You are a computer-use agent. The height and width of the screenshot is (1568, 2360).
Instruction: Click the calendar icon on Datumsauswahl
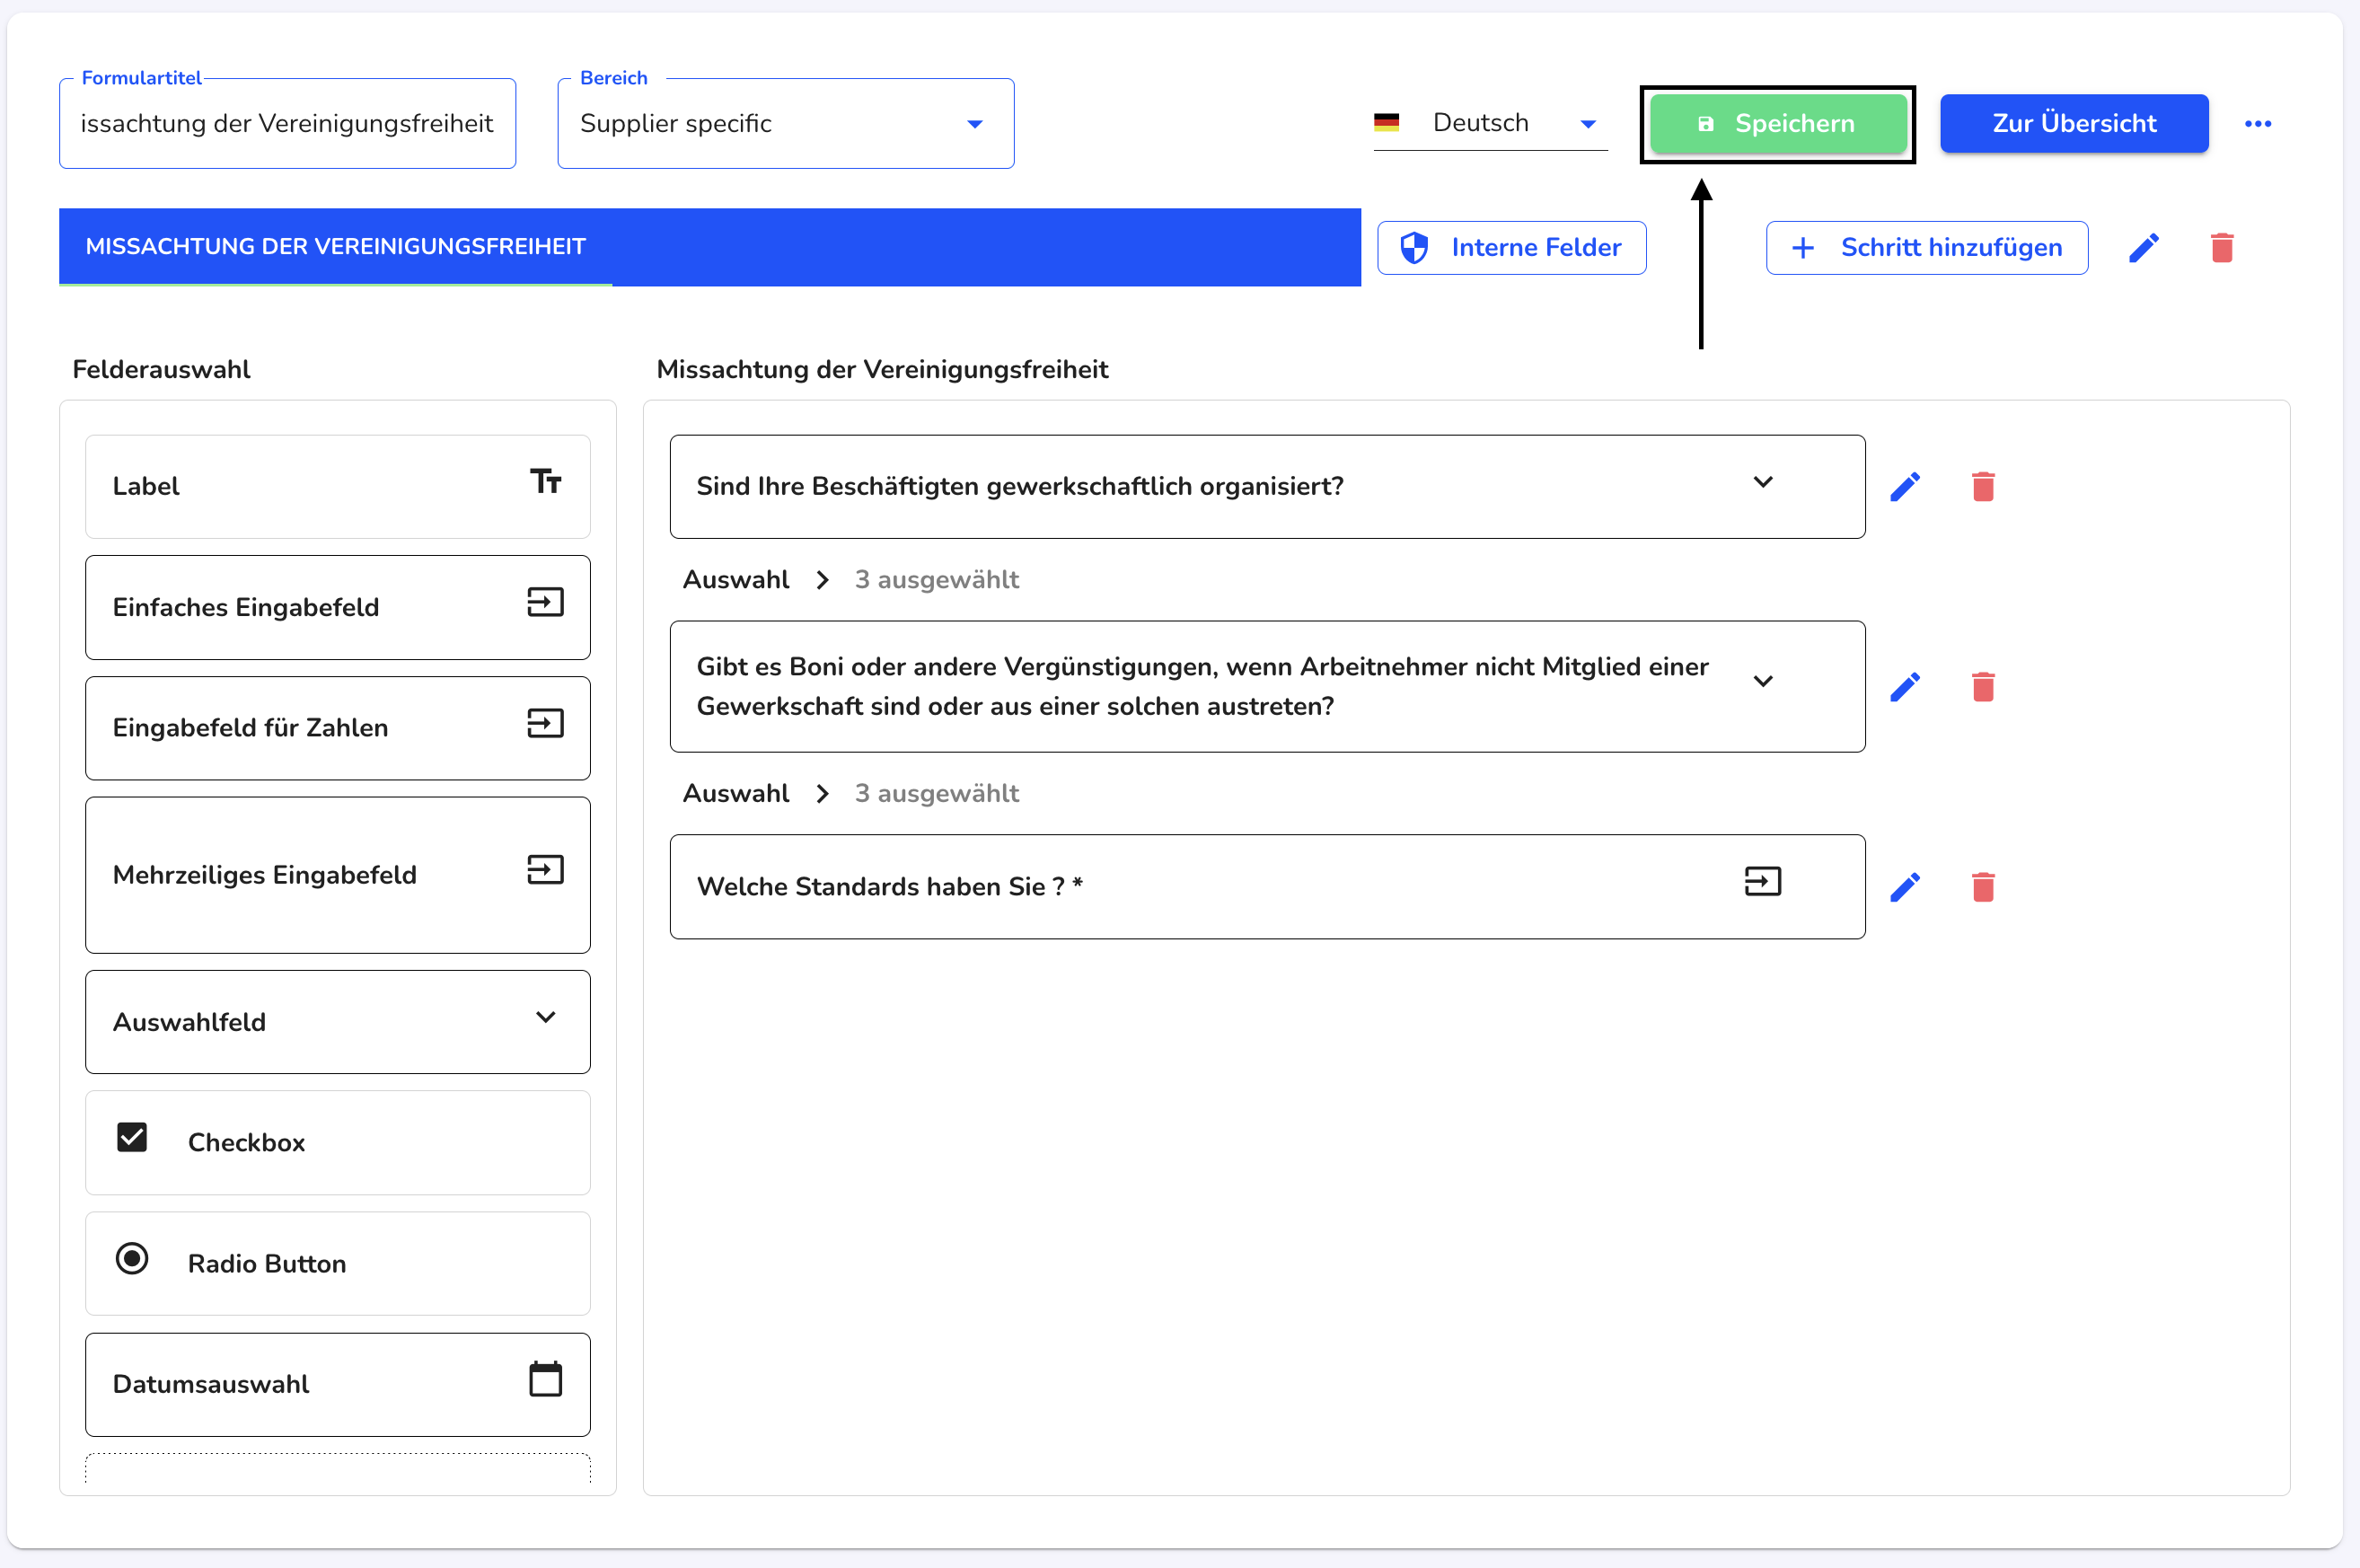pos(545,1379)
